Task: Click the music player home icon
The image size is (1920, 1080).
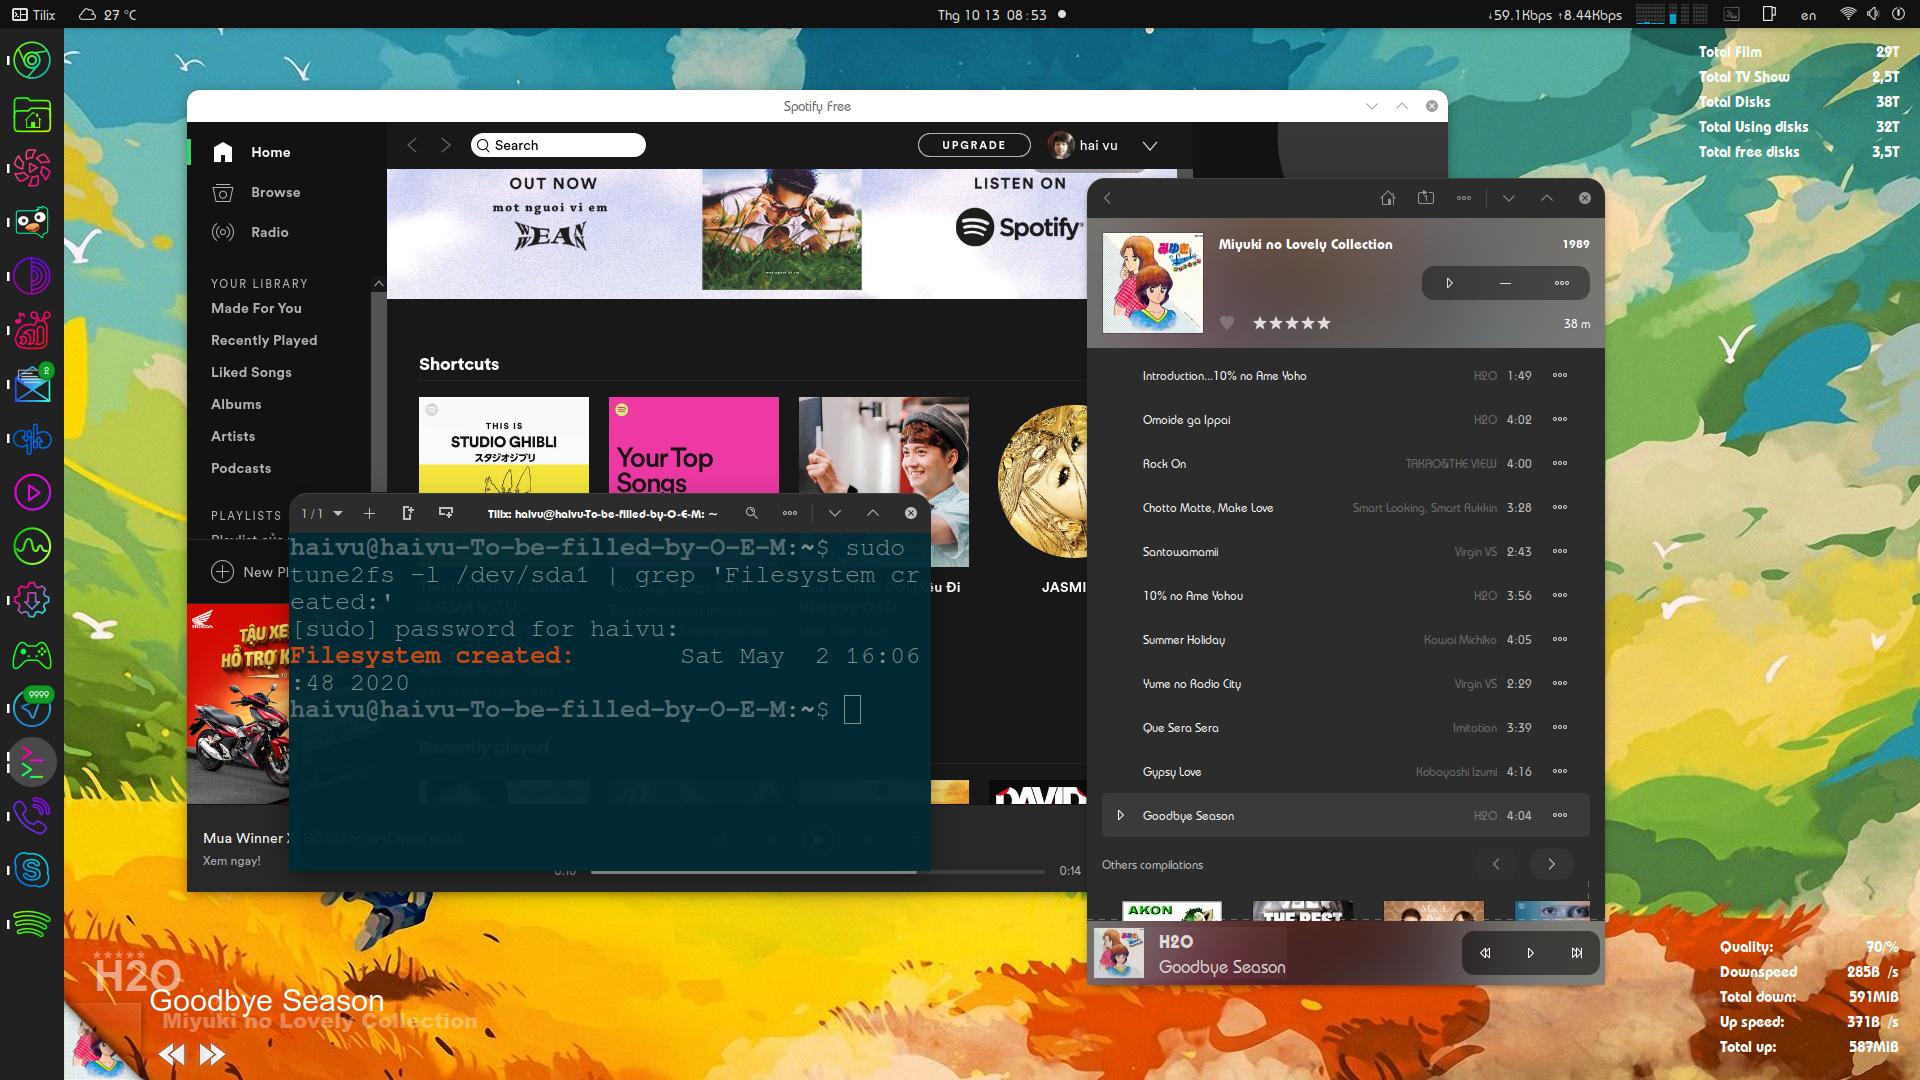Action: [x=1388, y=198]
